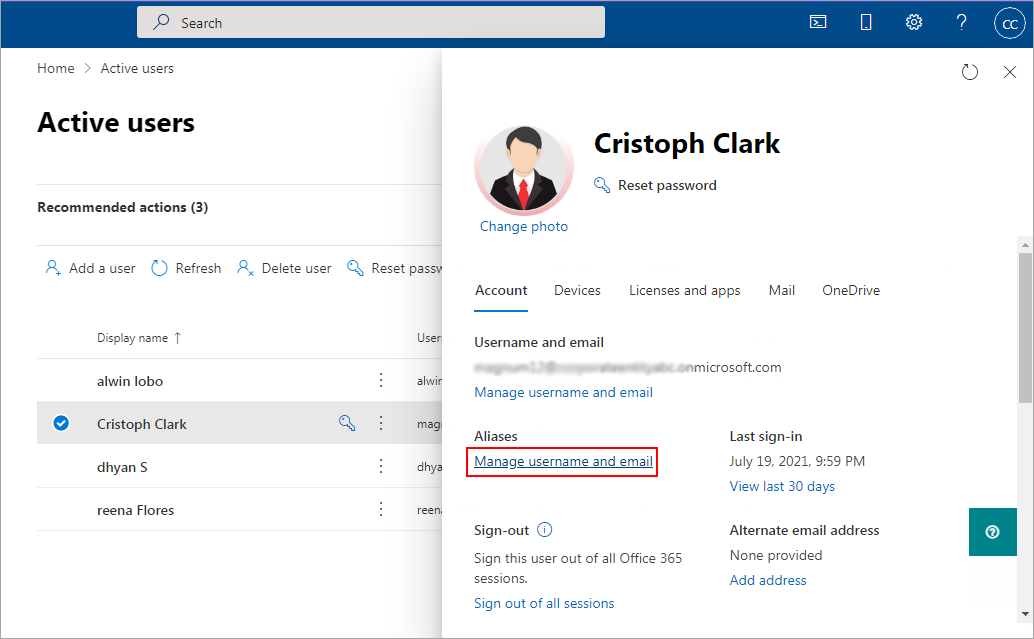Switch to the Devices tab
Screen dimensions: 1034x639
pyautogui.click(x=577, y=290)
